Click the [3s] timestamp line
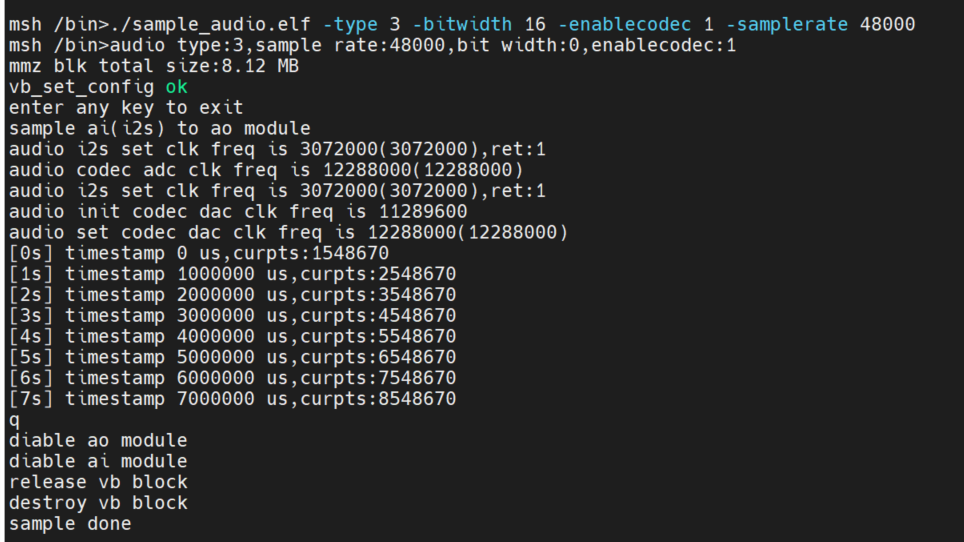This screenshot has width=964, height=542. pos(232,316)
